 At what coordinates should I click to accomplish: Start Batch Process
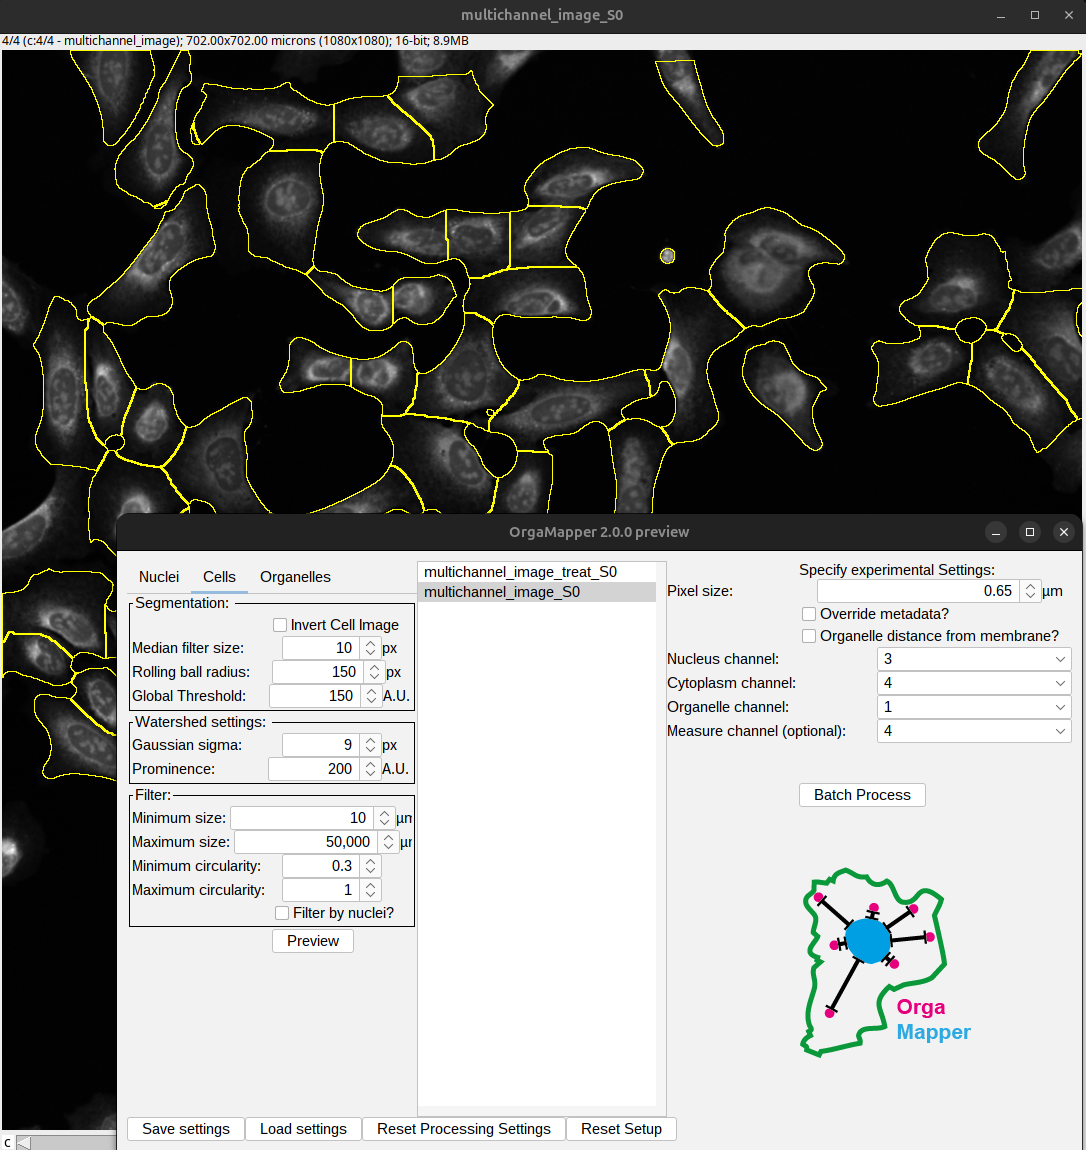pyautogui.click(x=862, y=795)
